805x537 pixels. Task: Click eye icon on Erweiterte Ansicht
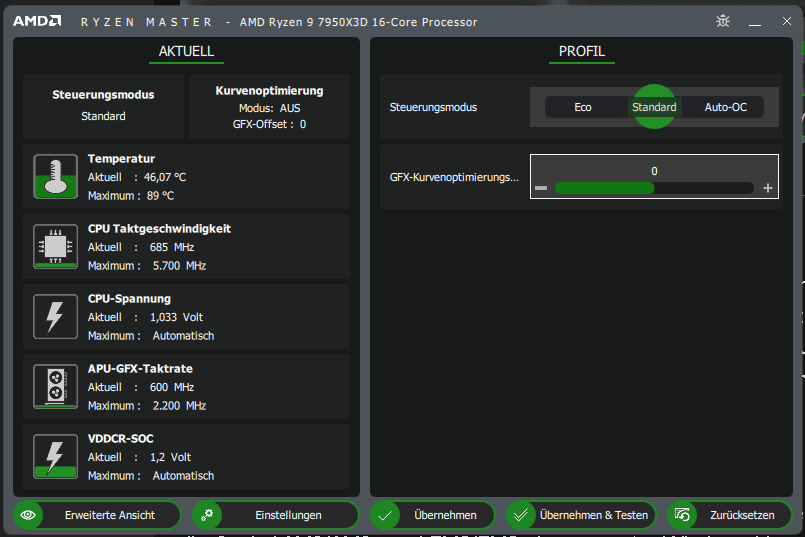[x=28, y=515]
